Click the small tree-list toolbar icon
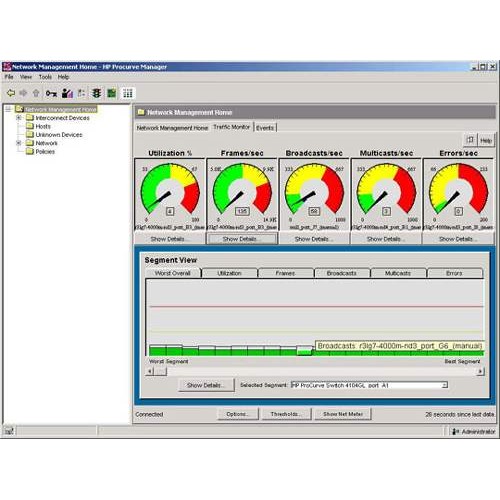 (81, 93)
